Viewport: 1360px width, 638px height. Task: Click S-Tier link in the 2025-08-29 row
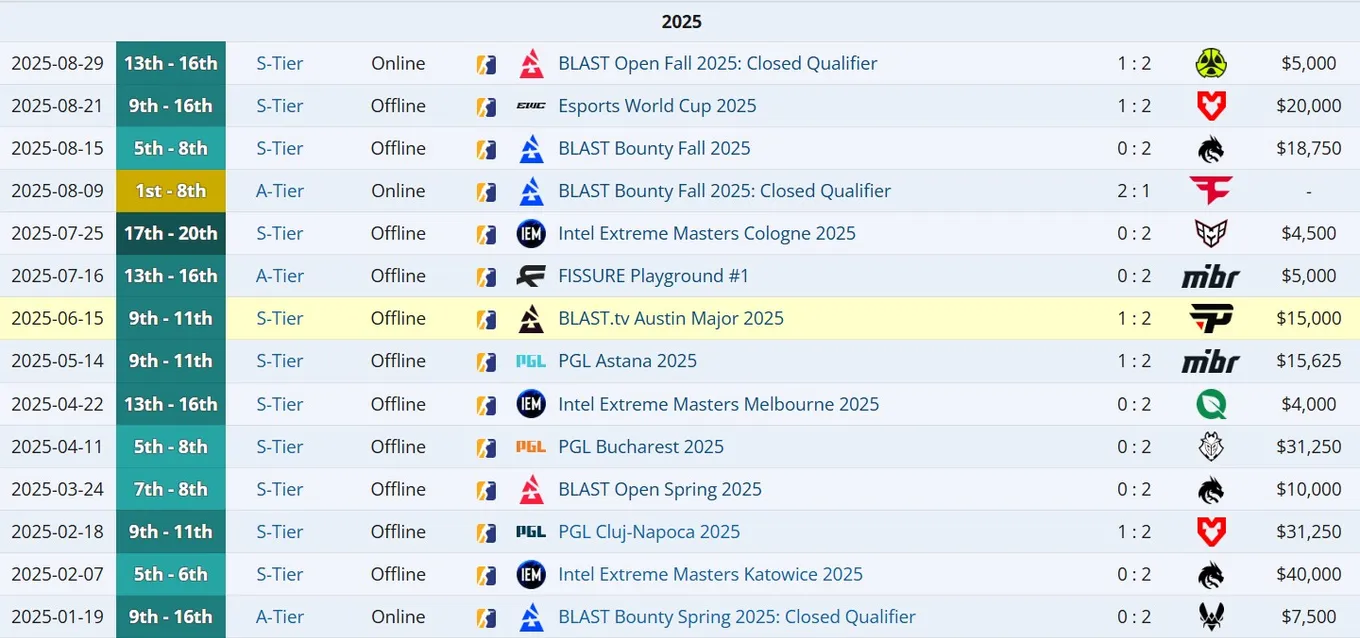280,63
